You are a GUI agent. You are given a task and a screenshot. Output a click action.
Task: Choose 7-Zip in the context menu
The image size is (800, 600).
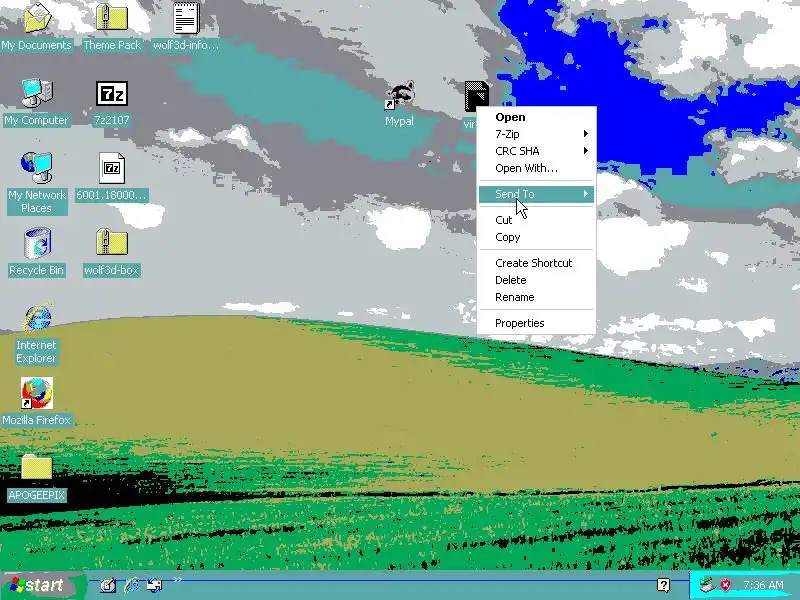pyautogui.click(x=536, y=134)
